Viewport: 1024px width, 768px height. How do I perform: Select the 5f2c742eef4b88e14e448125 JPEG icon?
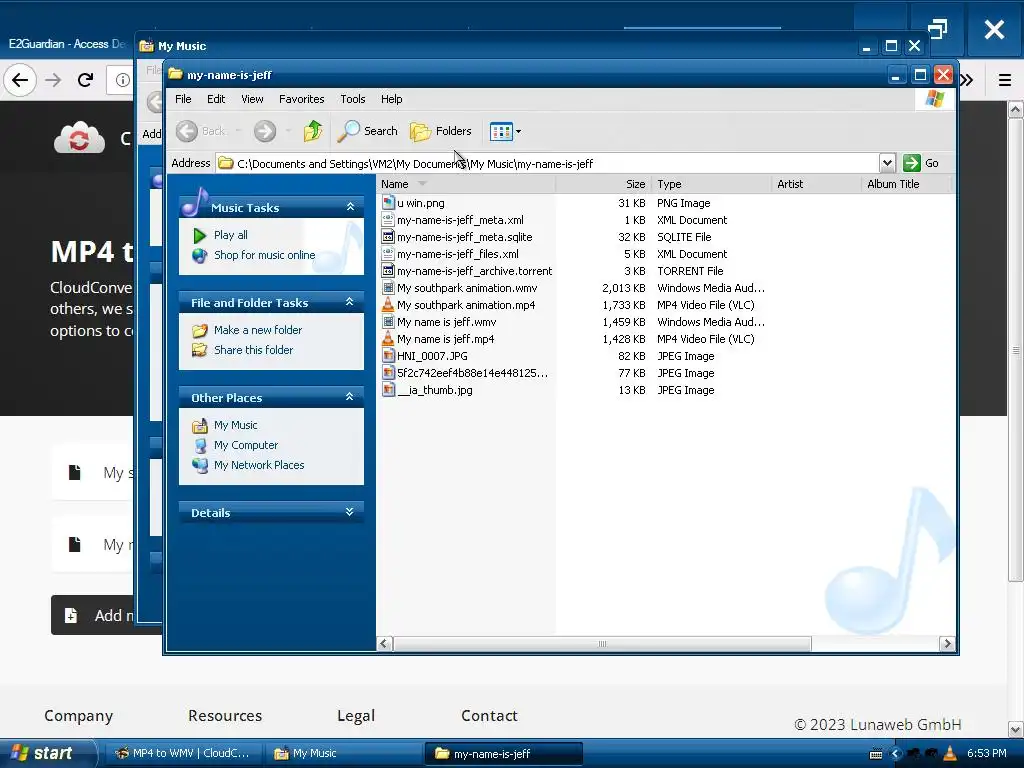388,373
